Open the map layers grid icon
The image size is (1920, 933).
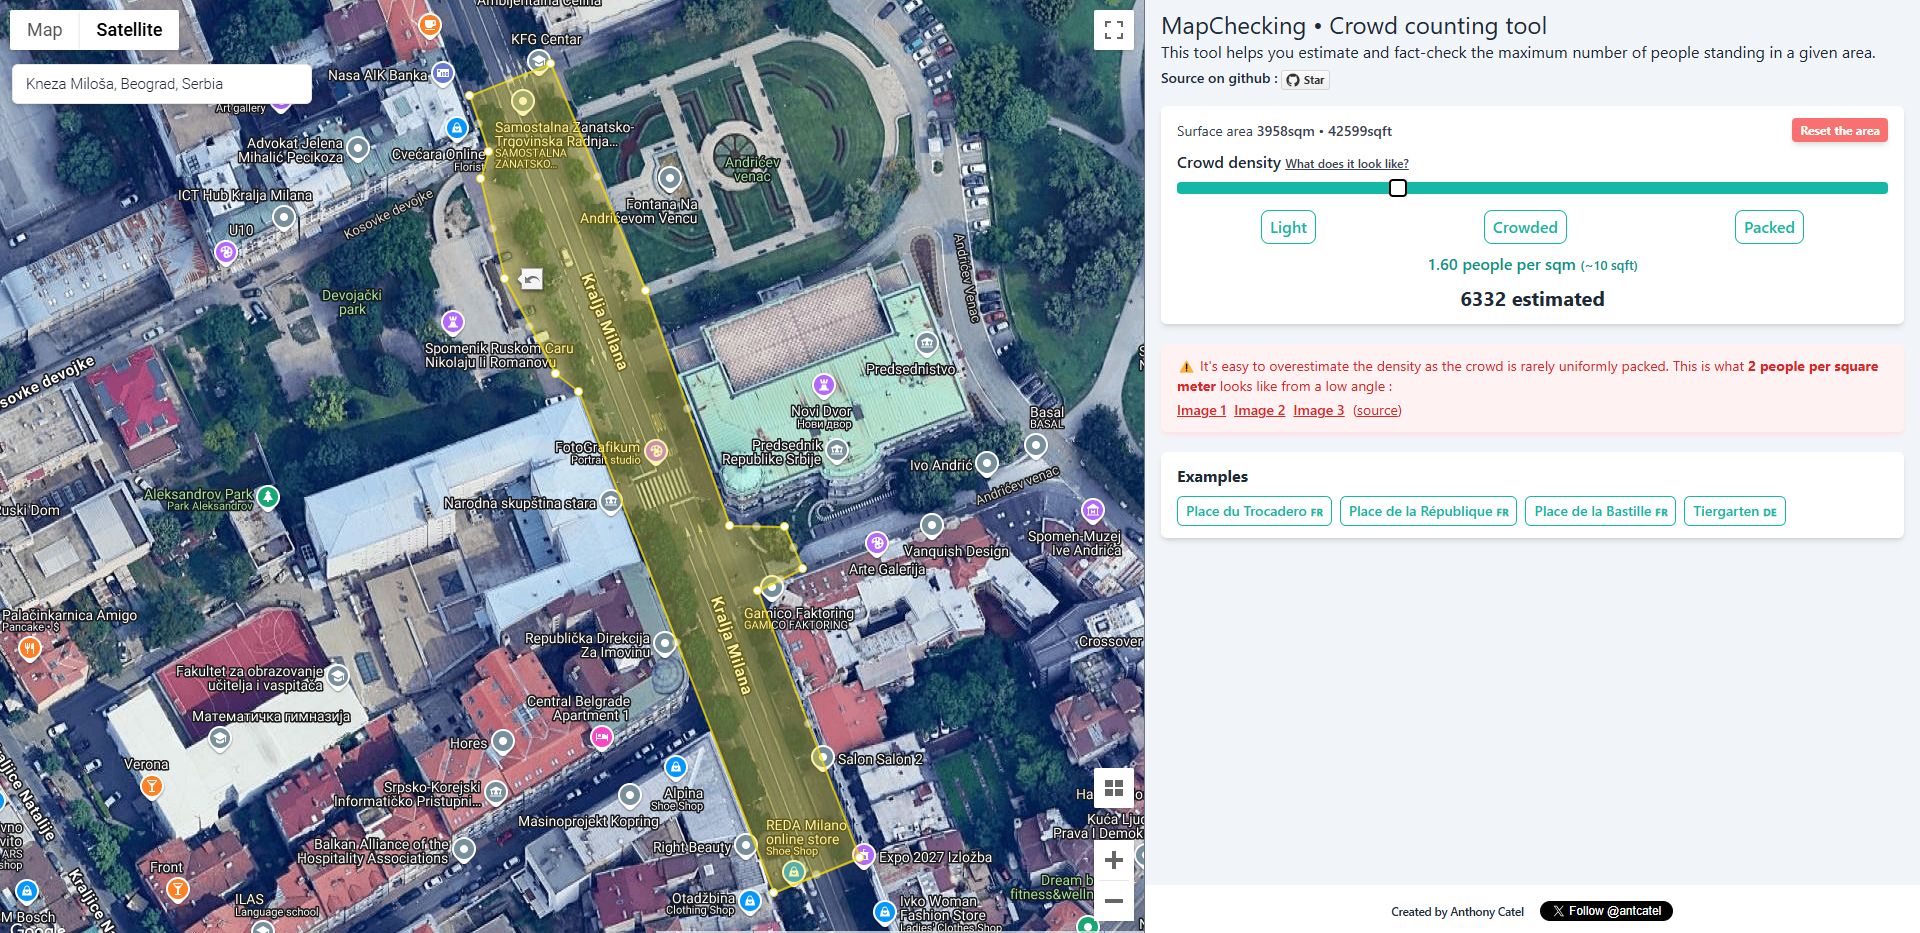tap(1113, 788)
